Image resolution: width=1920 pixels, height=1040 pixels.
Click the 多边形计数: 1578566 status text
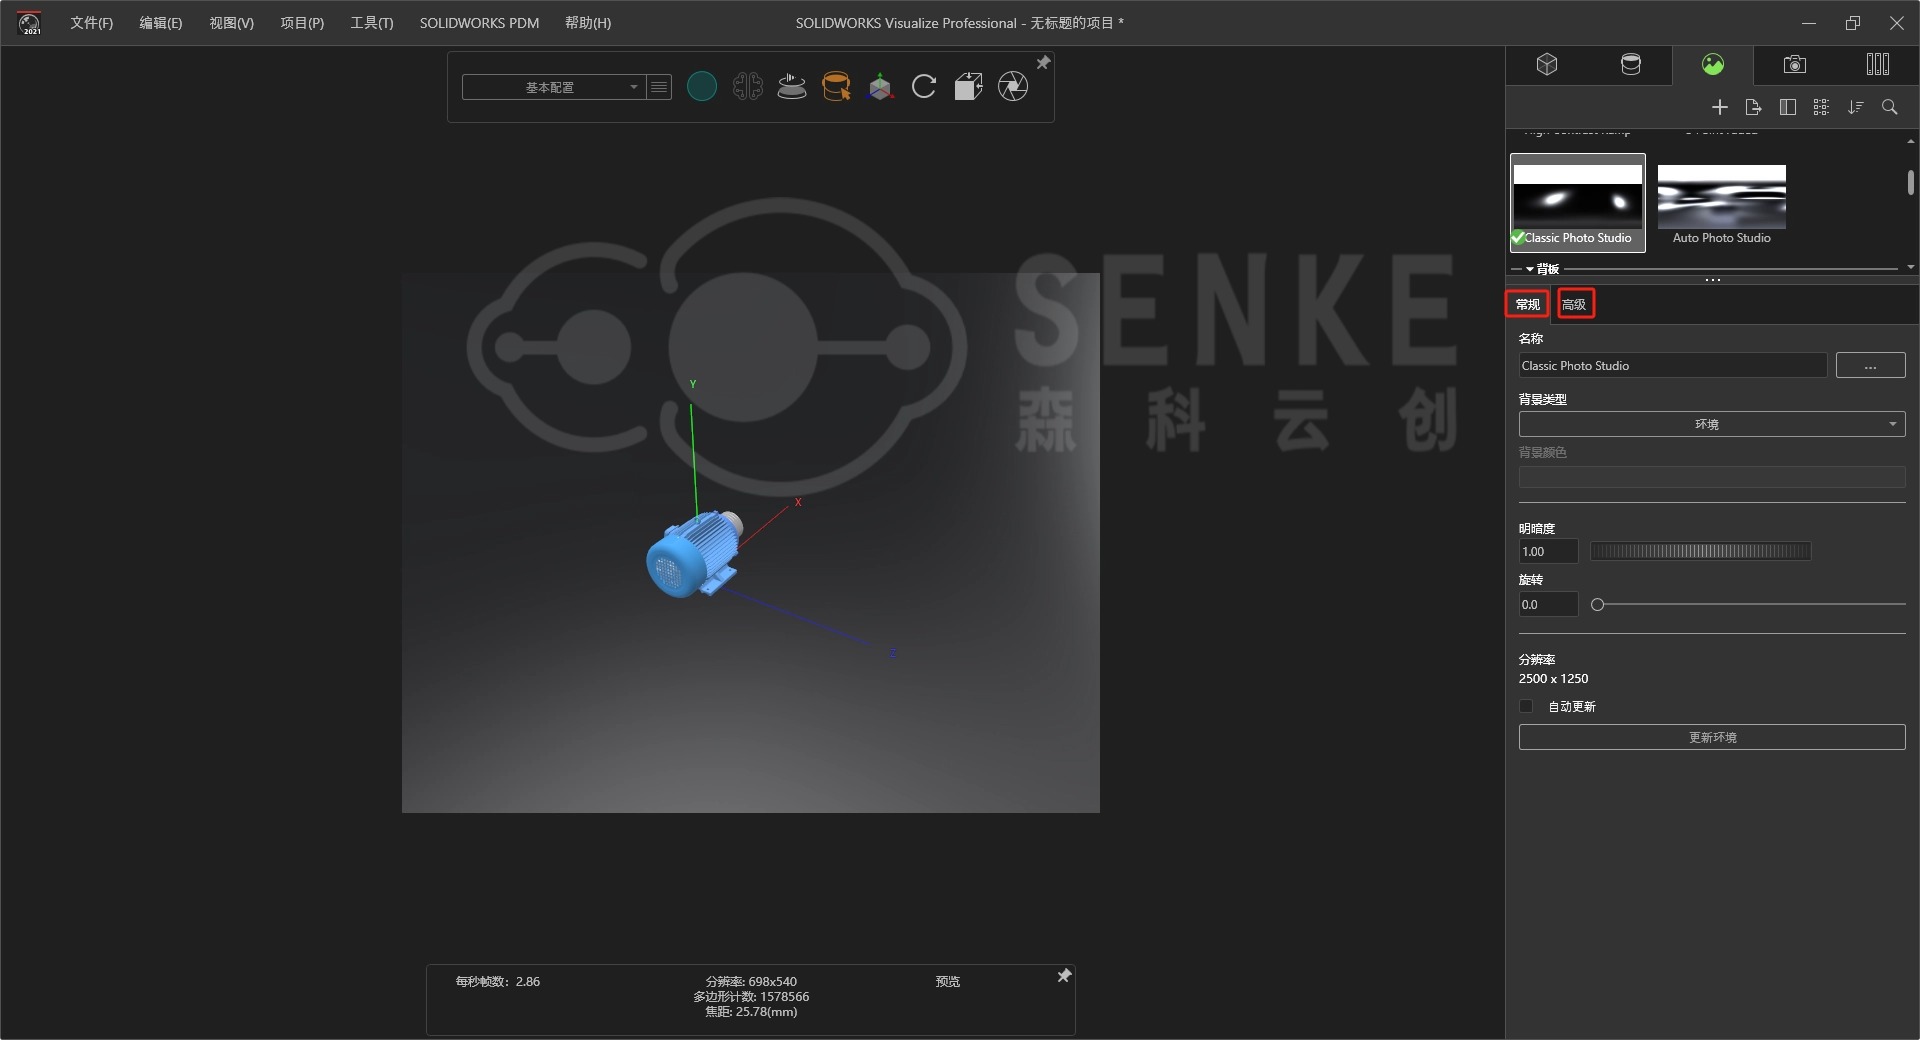click(x=751, y=997)
